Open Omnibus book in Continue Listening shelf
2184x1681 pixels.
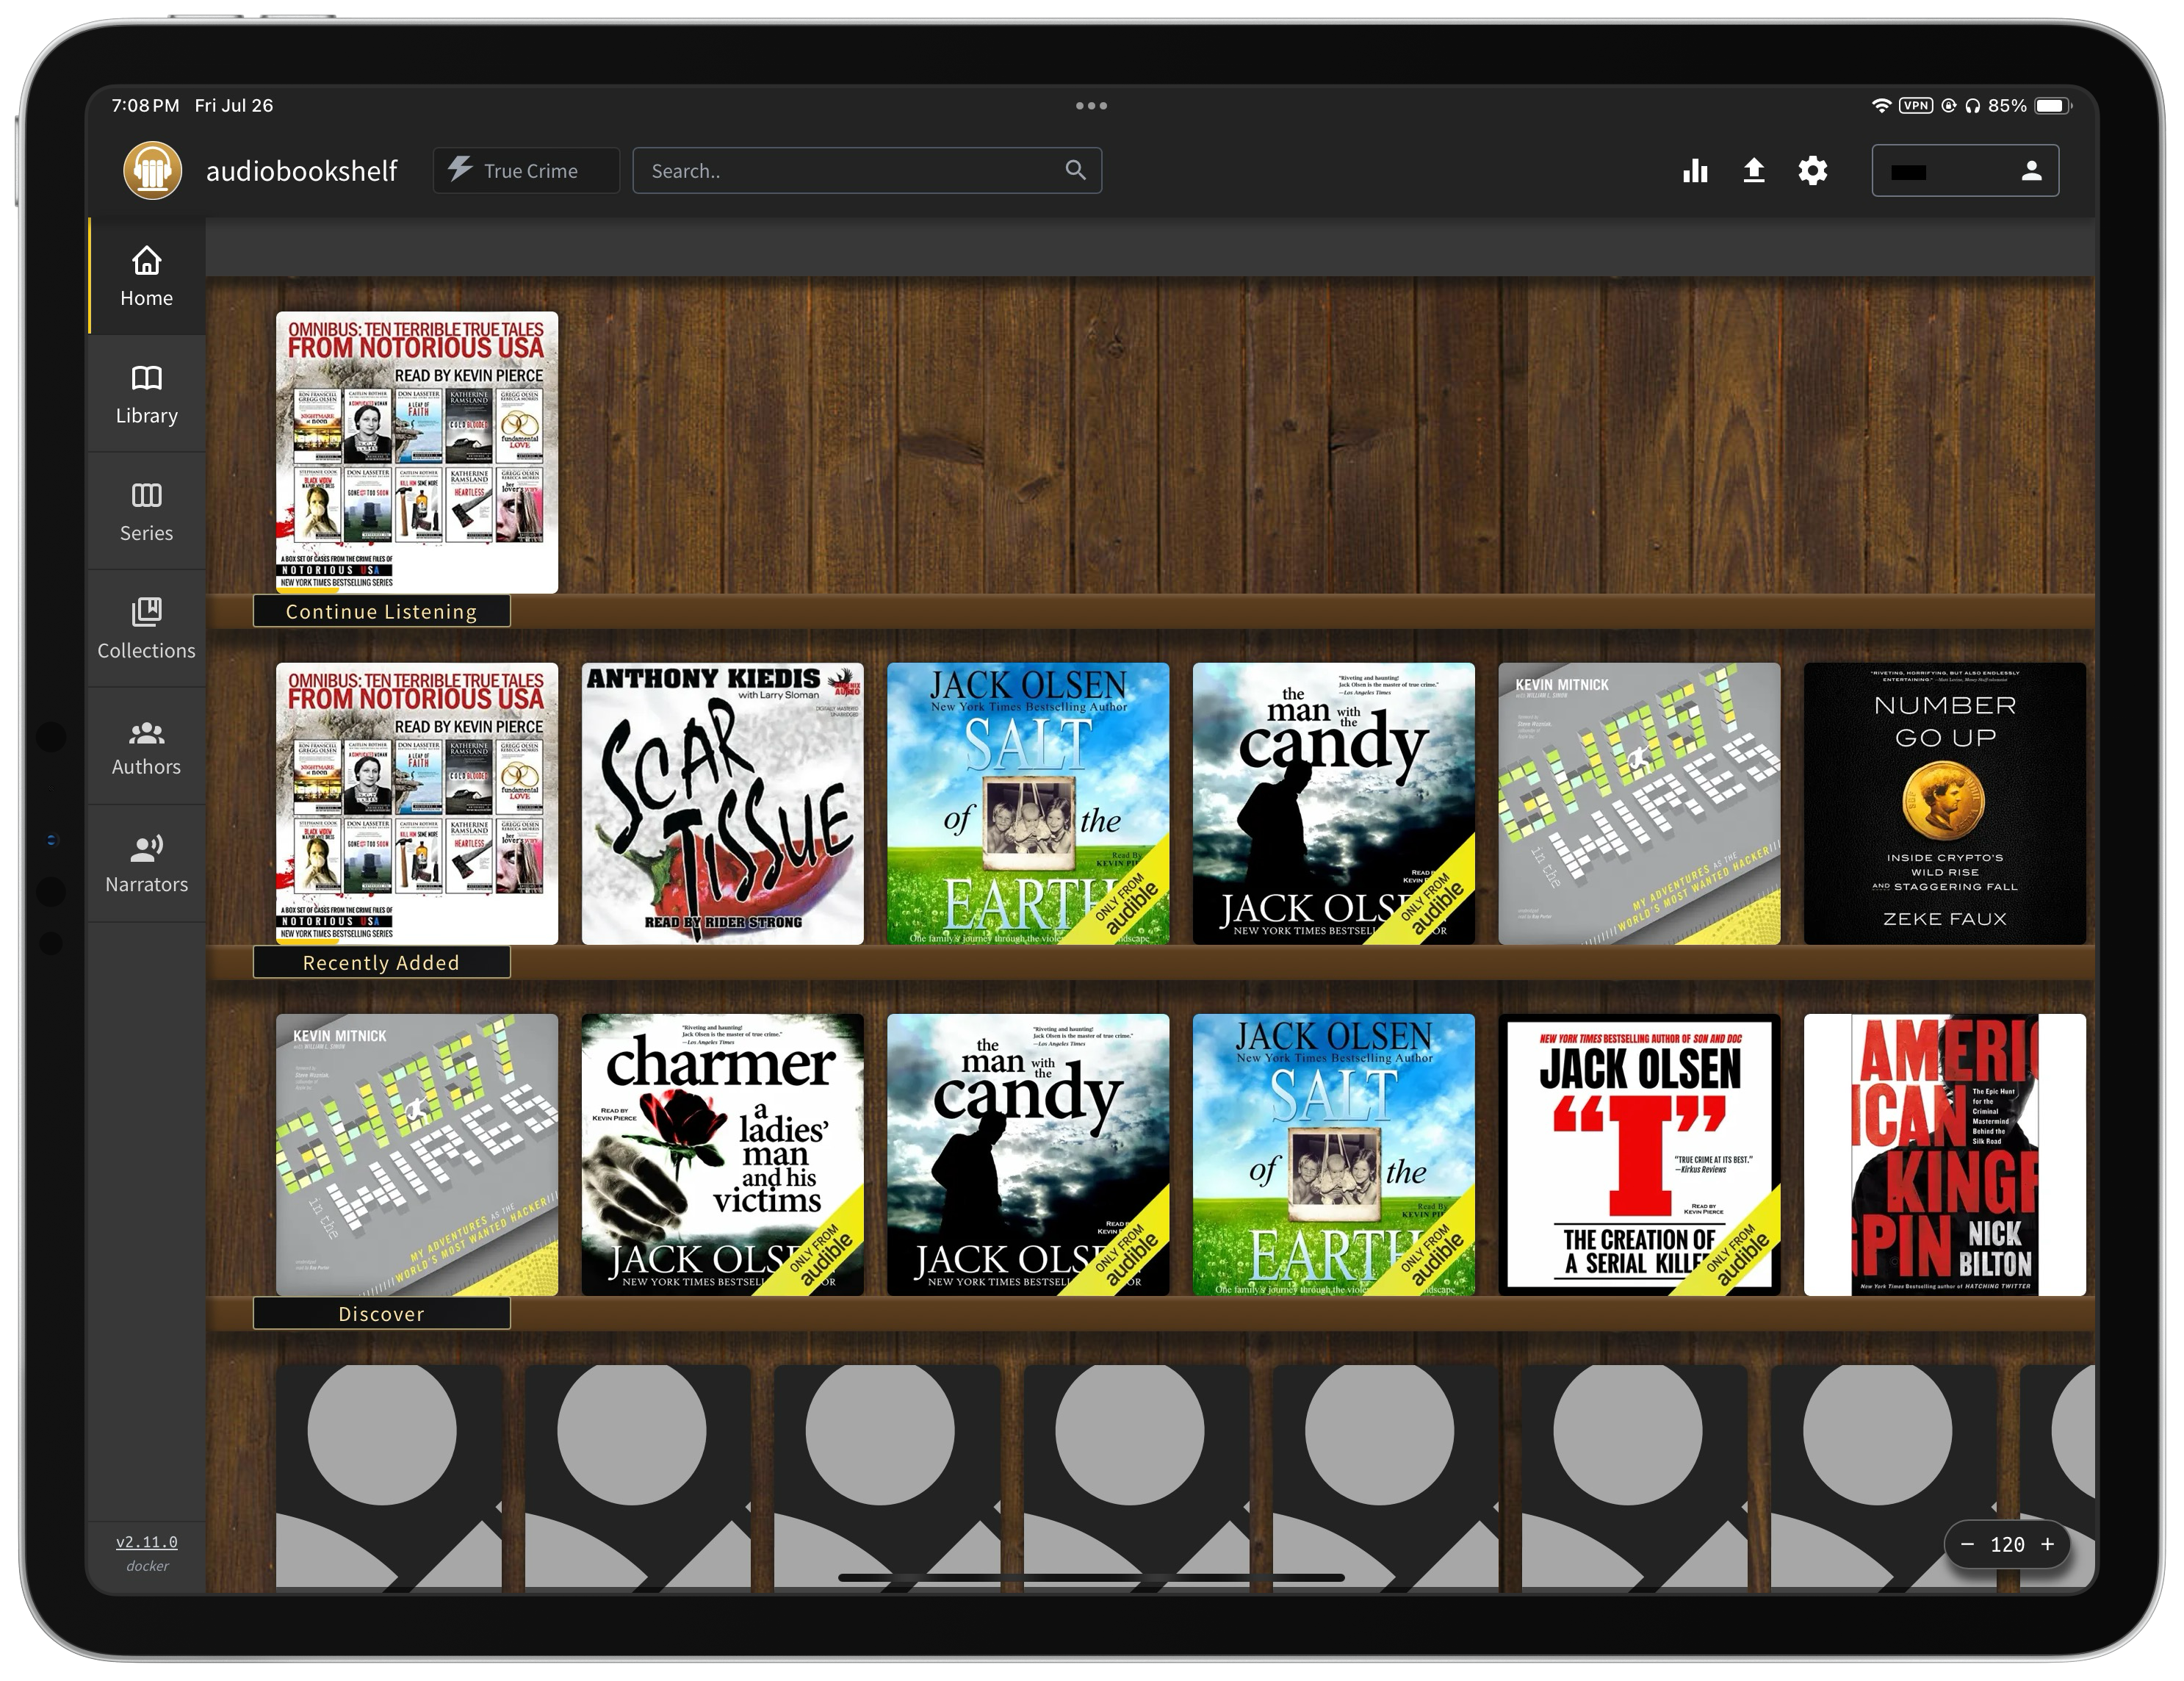click(x=417, y=452)
